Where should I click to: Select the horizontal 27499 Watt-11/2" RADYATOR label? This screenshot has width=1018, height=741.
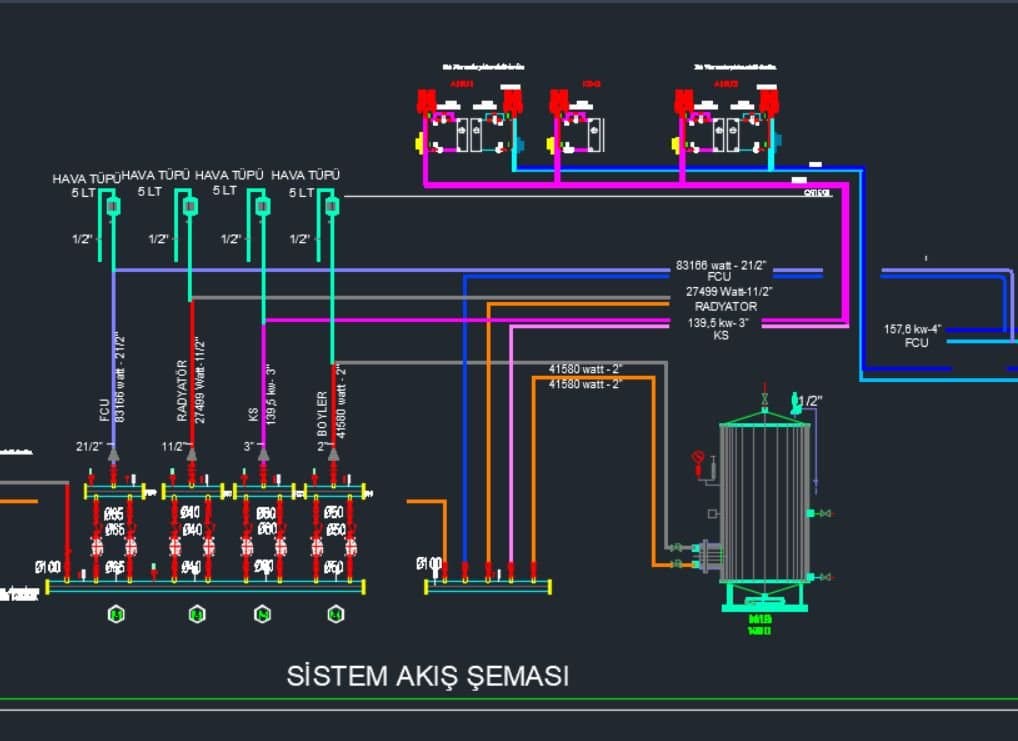click(x=728, y=299)
